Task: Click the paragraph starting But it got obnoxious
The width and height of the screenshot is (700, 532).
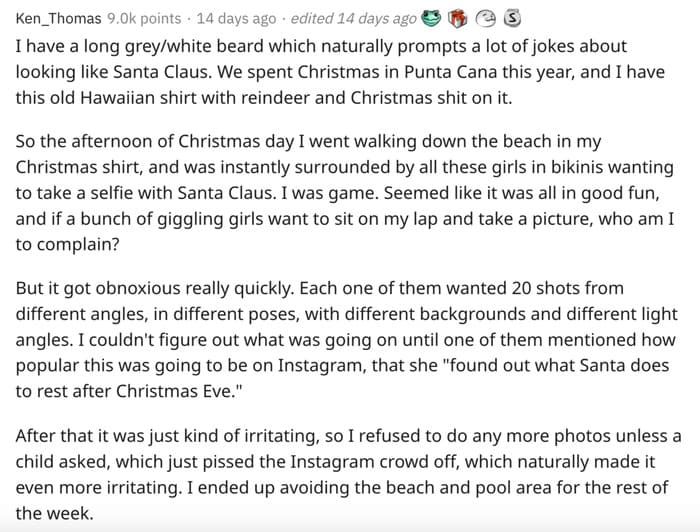Action: click(346, 340)
